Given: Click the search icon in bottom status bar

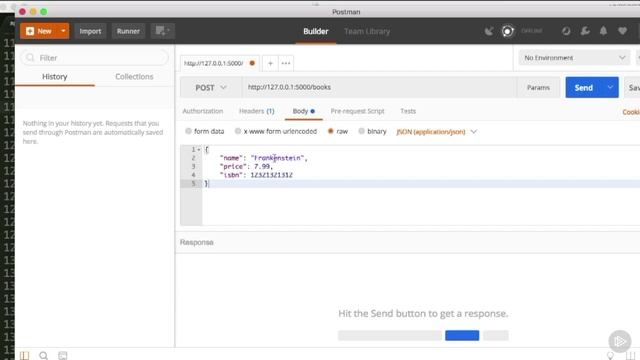Looking at the screenshot, I should 43,356.
